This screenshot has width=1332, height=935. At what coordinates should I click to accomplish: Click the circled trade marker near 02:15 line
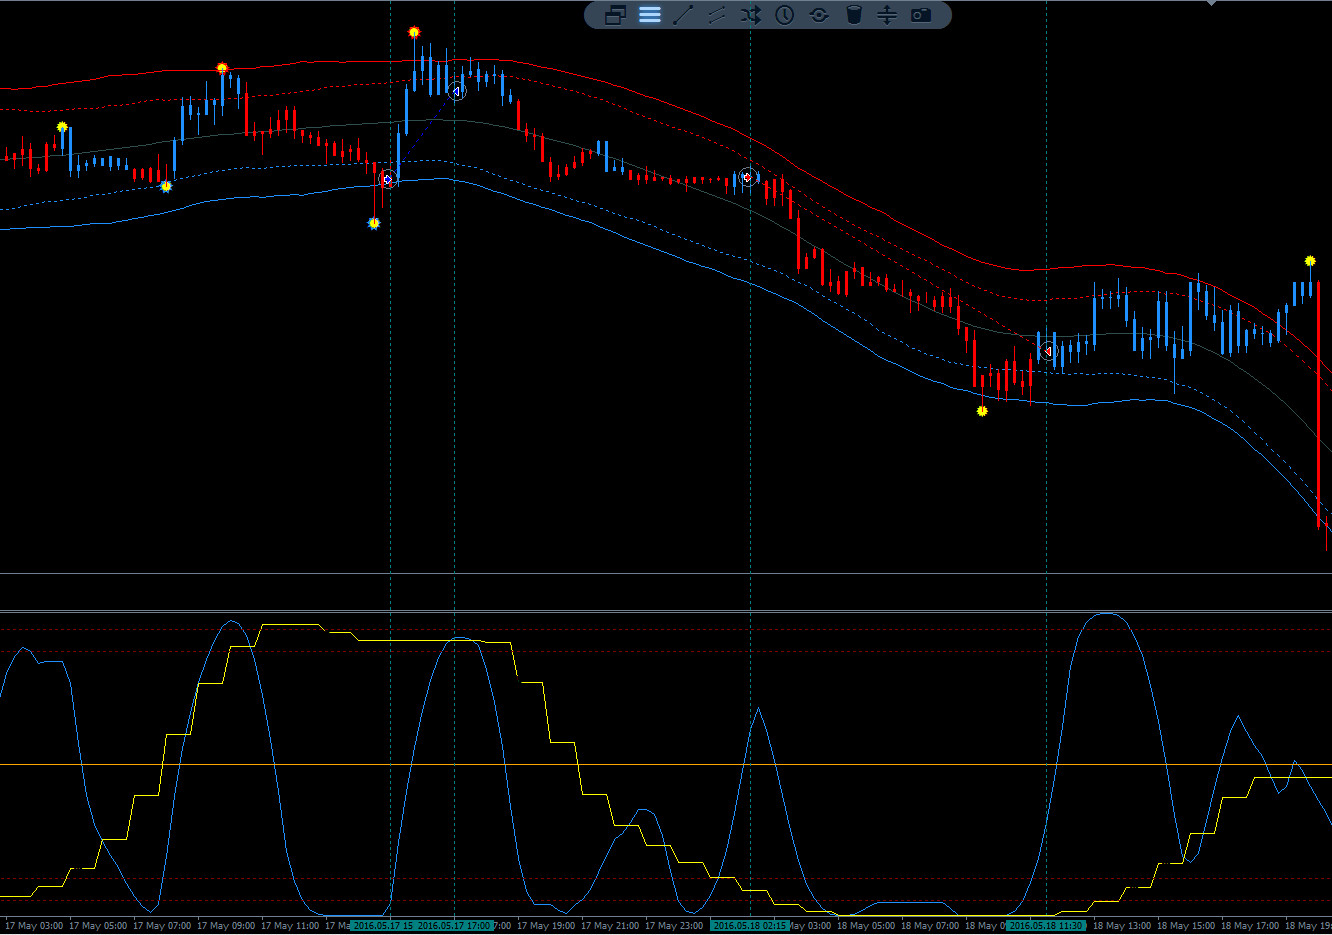click(x=747, y=177)
